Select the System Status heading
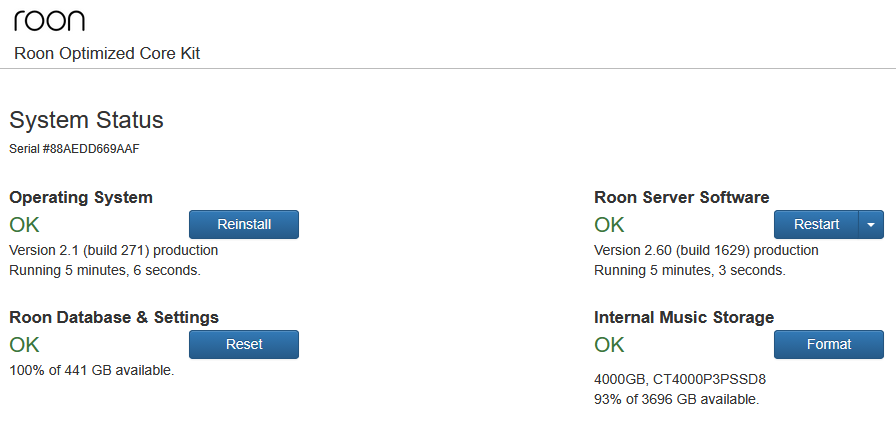Viewport: 896px width, 421px height. tap(86, 121)
